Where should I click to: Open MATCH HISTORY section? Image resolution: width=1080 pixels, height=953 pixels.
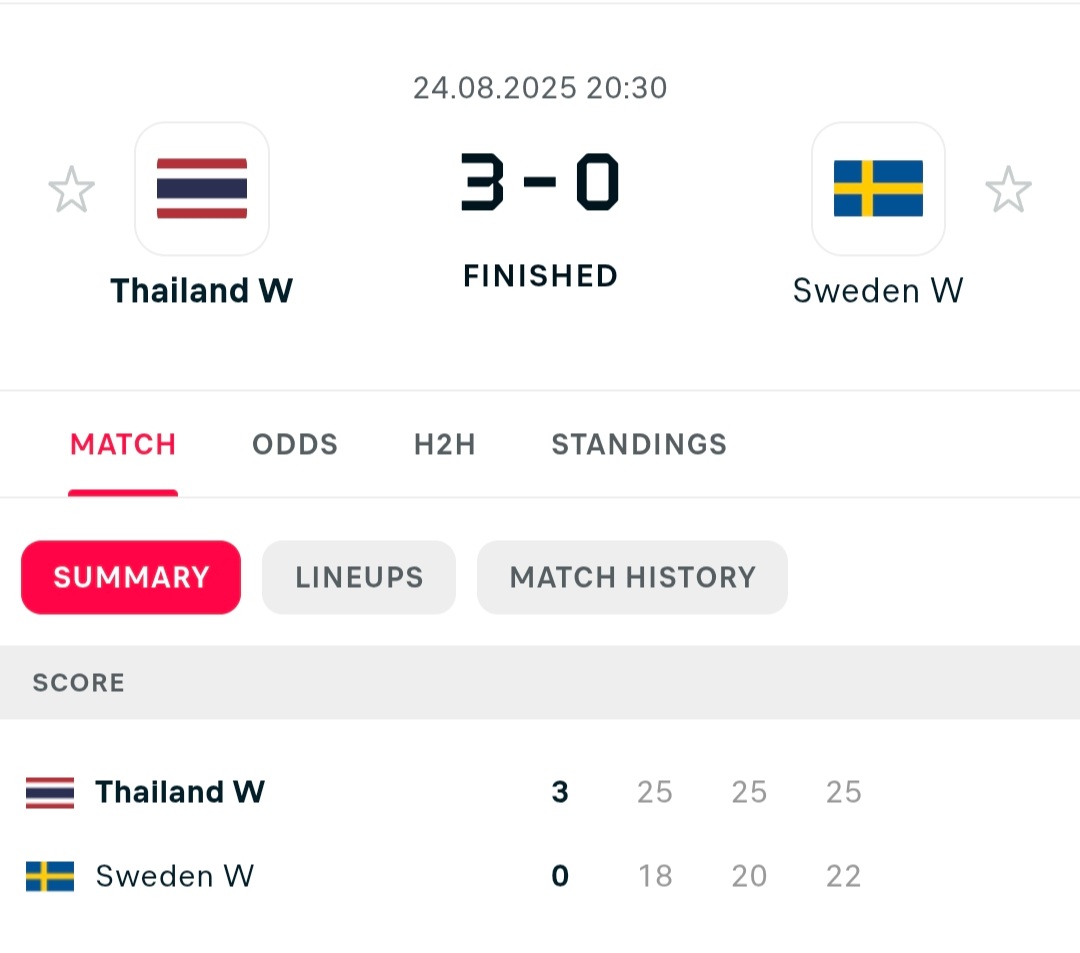click(x=632, y=577)
